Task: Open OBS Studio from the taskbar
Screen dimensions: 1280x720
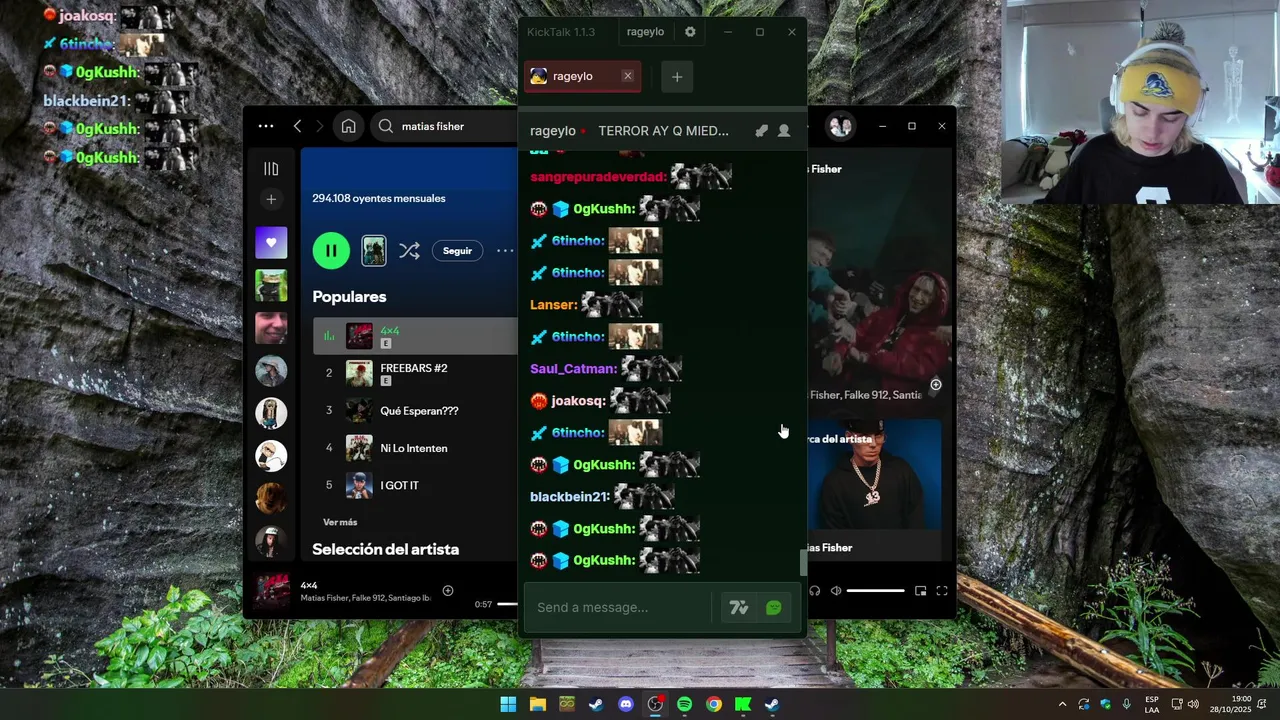Action: click(x=655, y=704)
